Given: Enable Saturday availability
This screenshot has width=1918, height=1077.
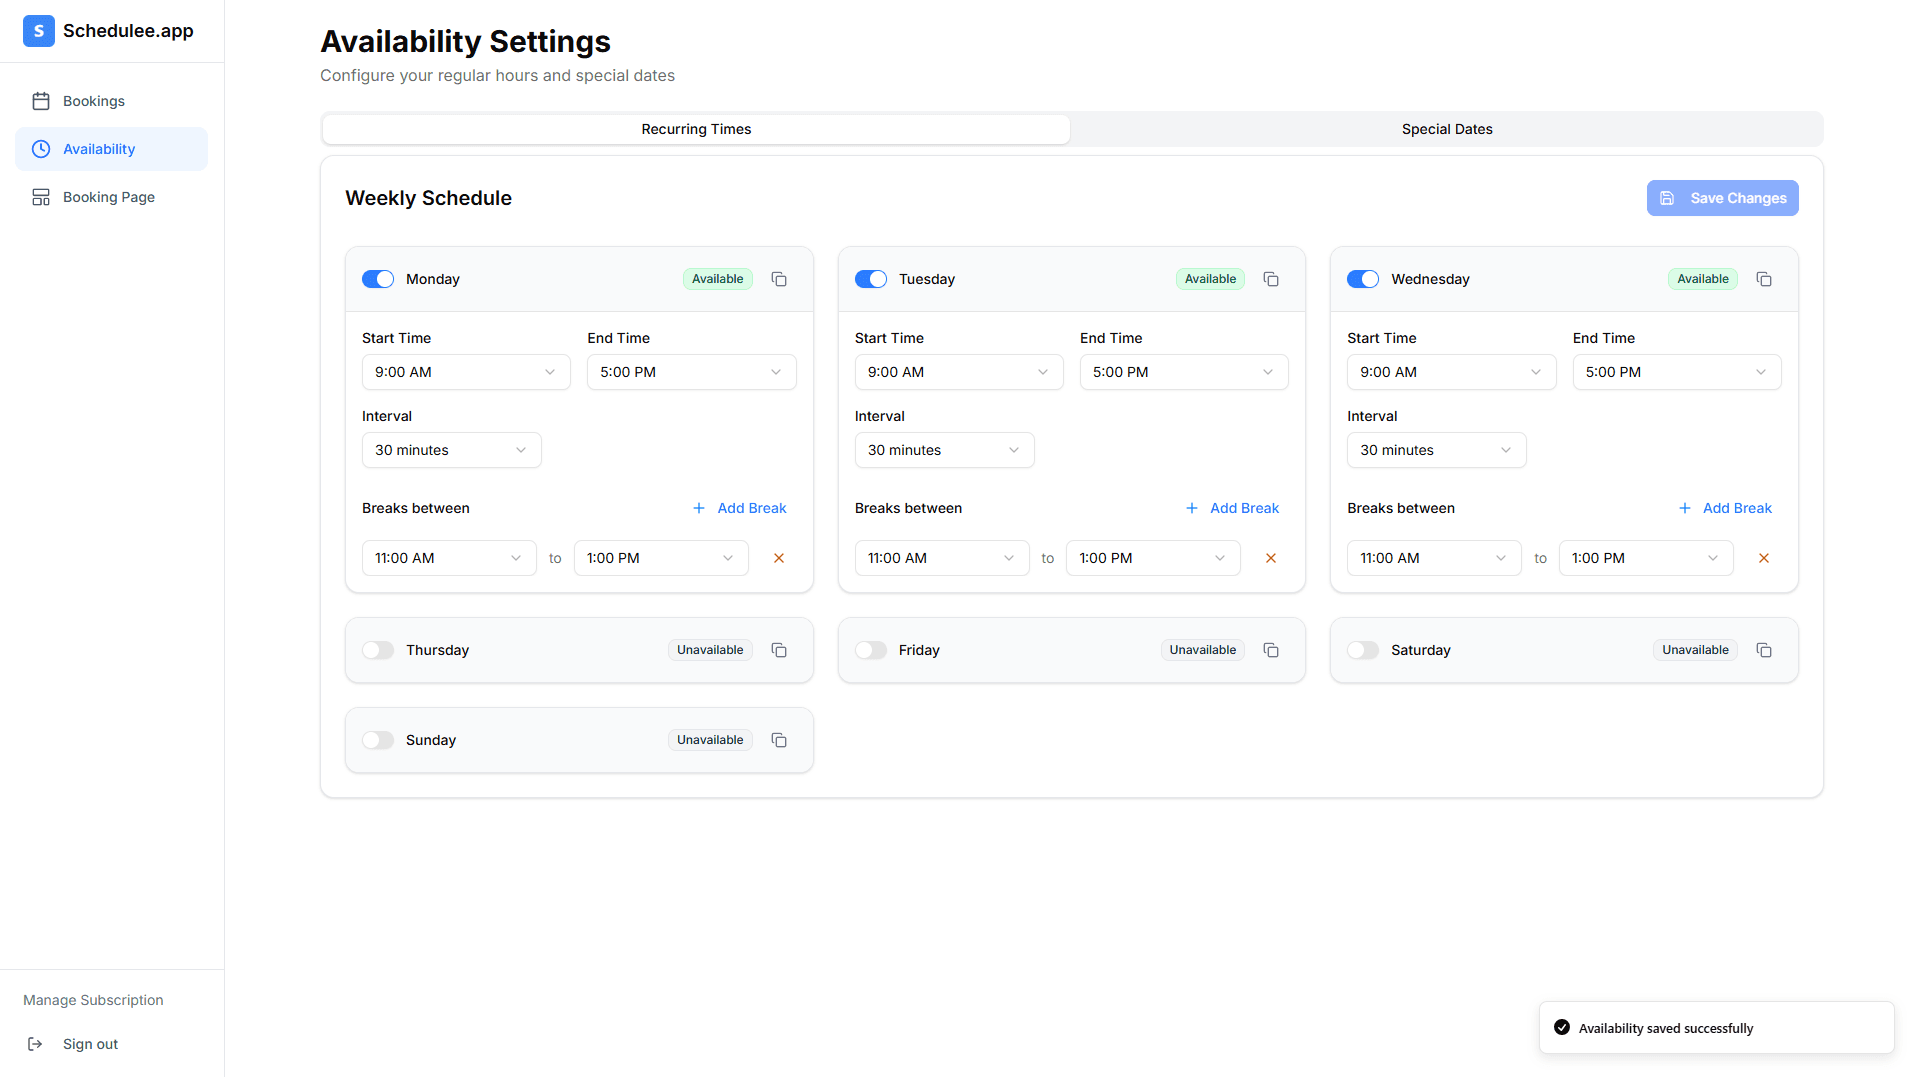Looking at the screenshot, I should coord(1363,650).
